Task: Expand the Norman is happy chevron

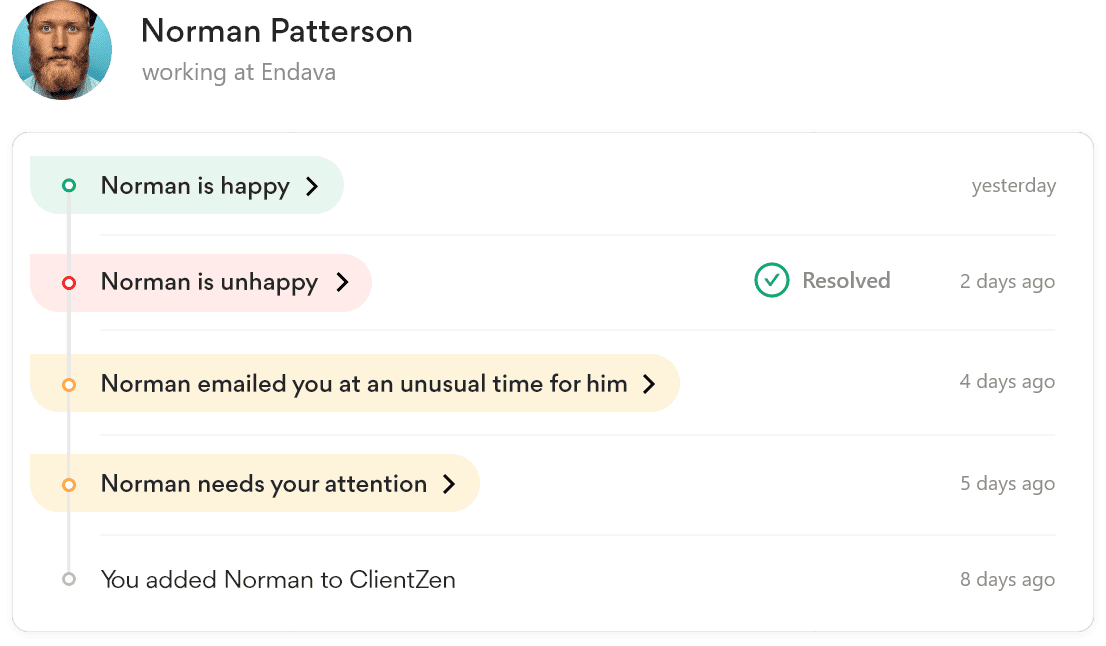Action: 312,186
